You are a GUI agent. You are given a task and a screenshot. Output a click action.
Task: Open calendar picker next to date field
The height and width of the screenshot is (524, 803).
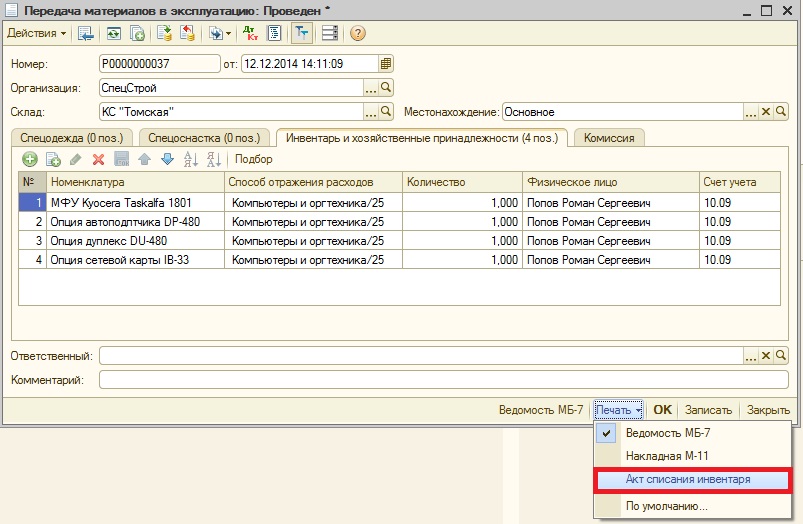(386, 63)
